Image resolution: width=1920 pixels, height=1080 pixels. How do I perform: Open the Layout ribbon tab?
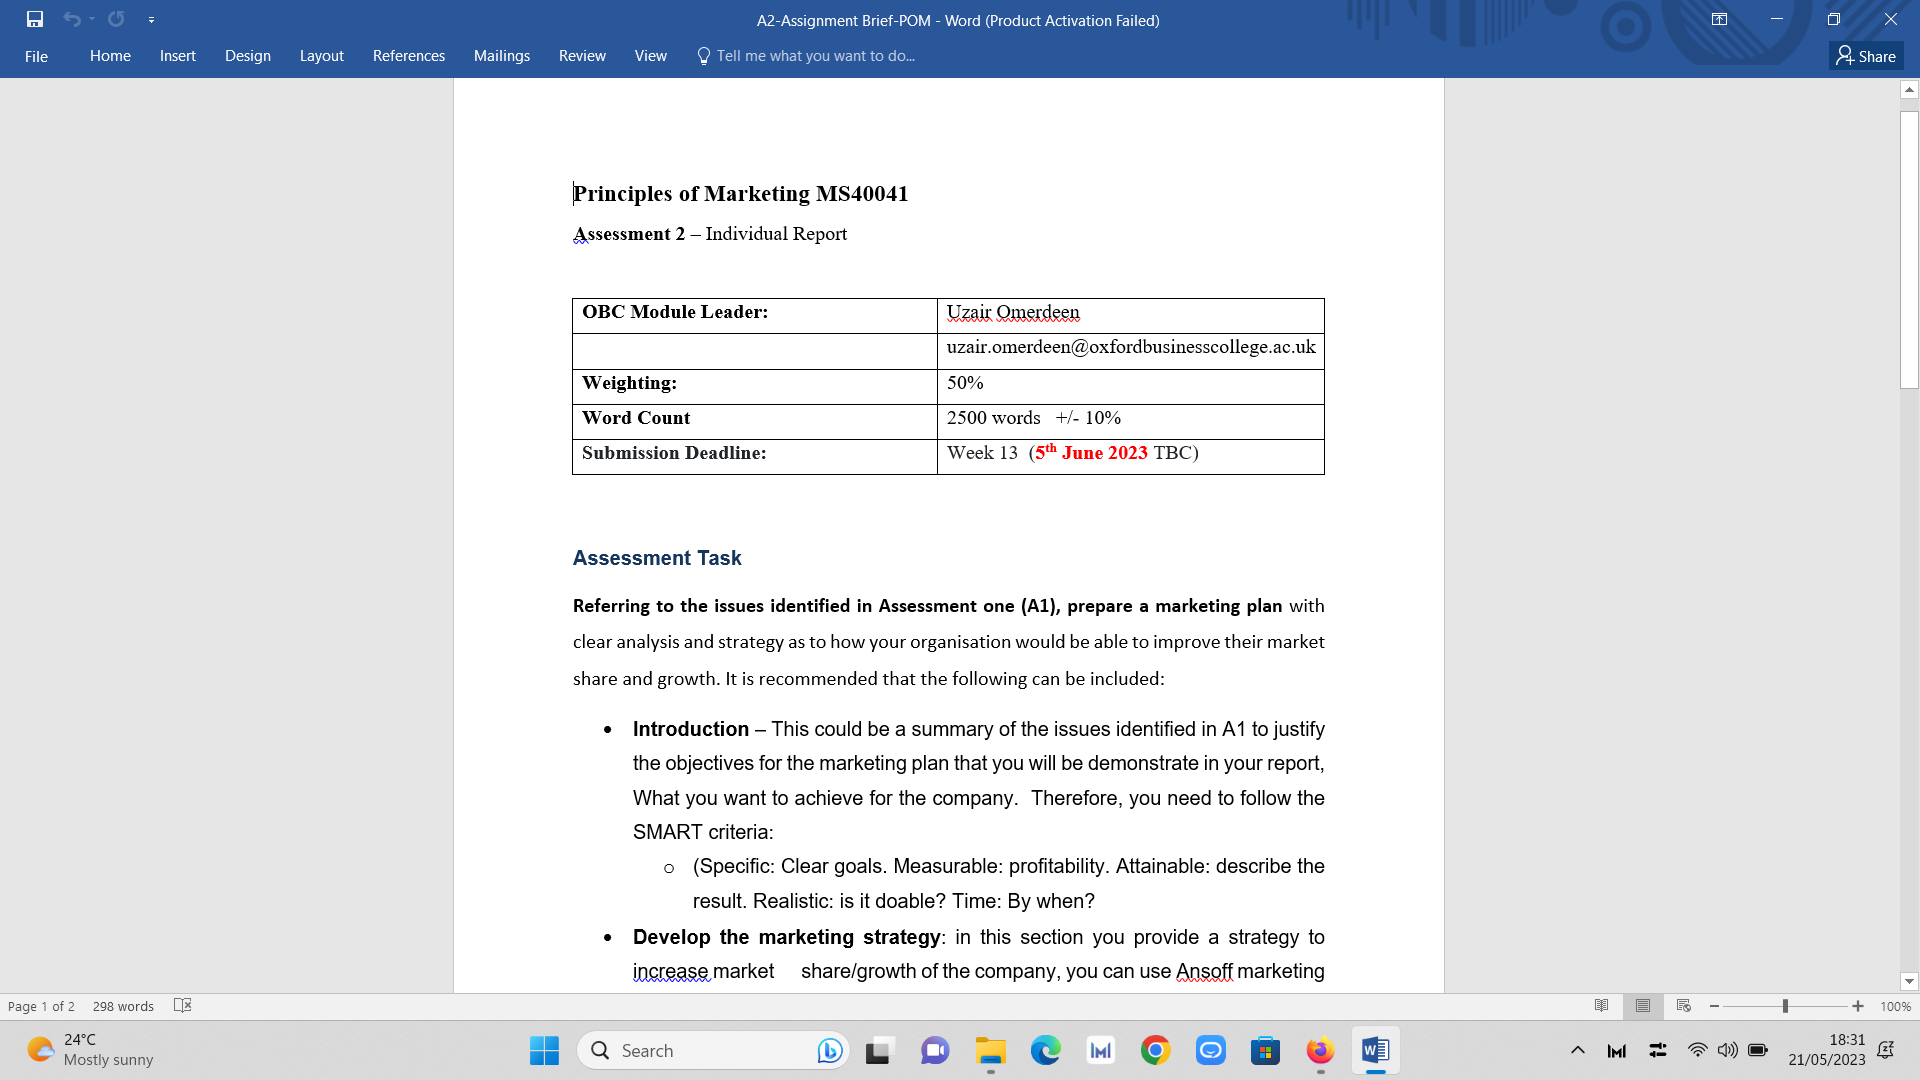tap(322, 56)
